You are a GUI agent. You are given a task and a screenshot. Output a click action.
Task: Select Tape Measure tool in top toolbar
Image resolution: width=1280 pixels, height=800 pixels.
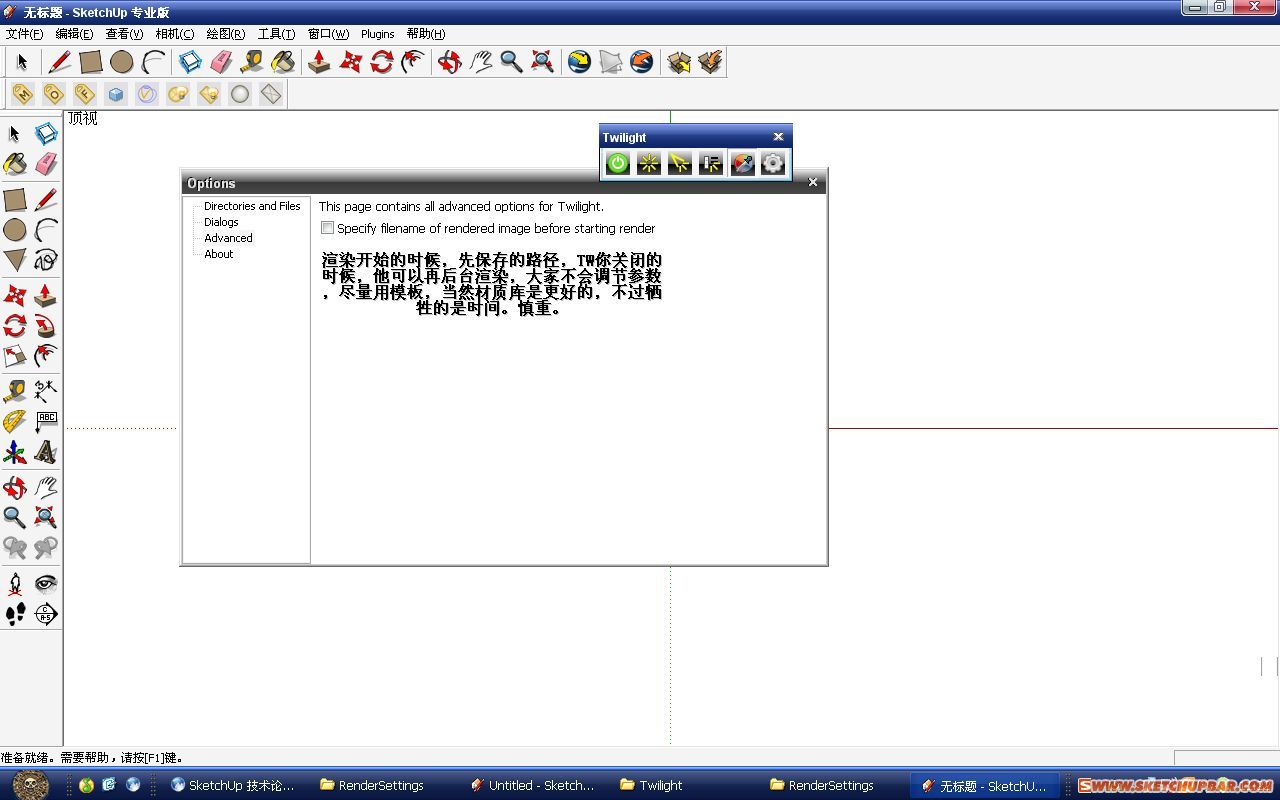point(252,62)
